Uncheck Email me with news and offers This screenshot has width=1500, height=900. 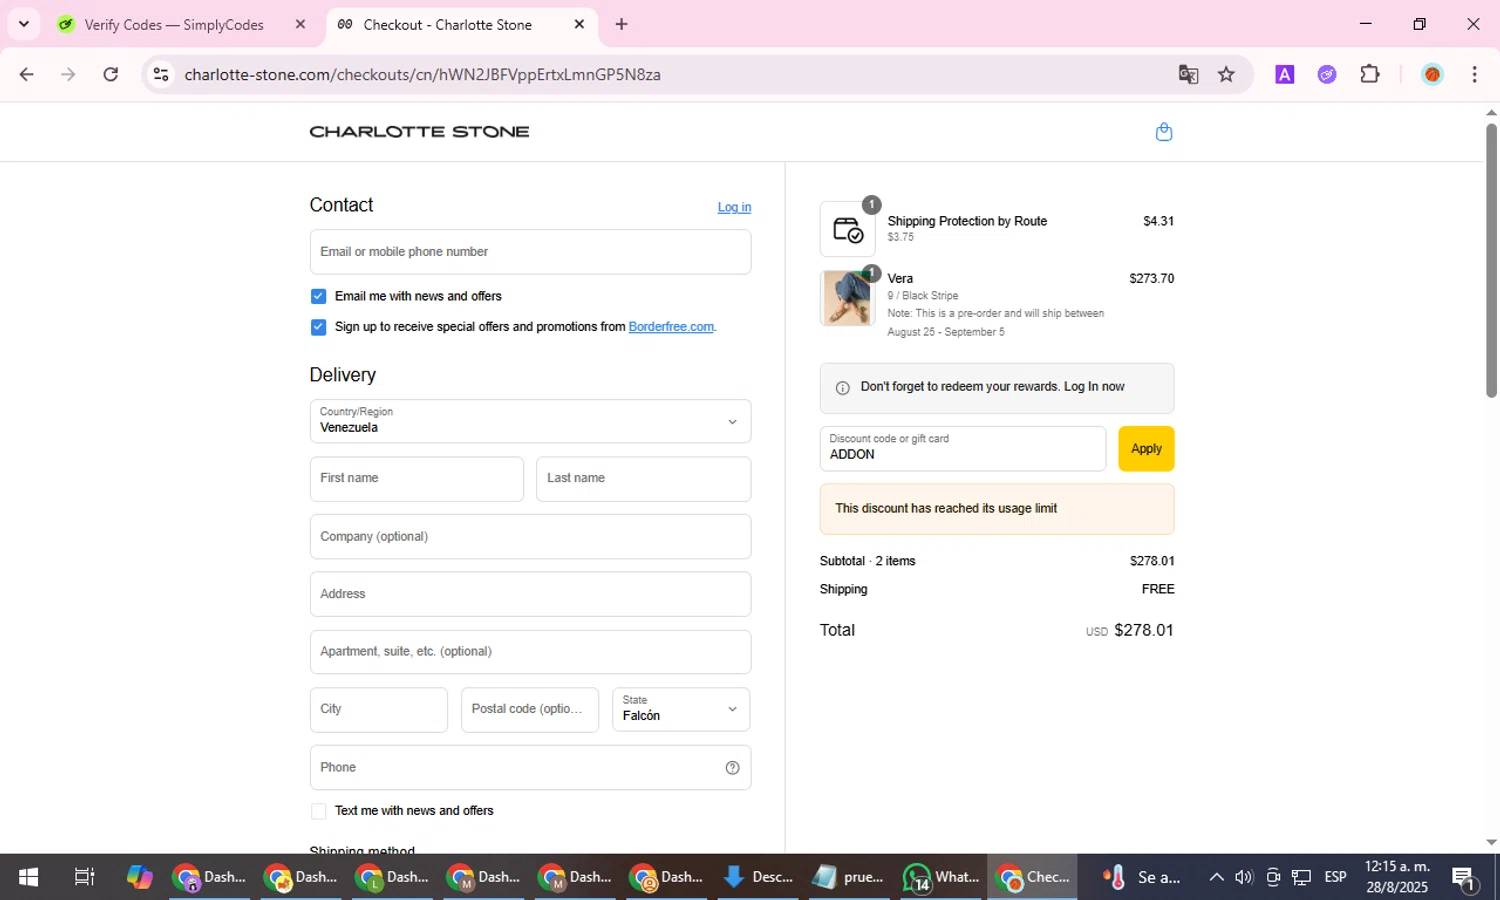coord(318,296)
